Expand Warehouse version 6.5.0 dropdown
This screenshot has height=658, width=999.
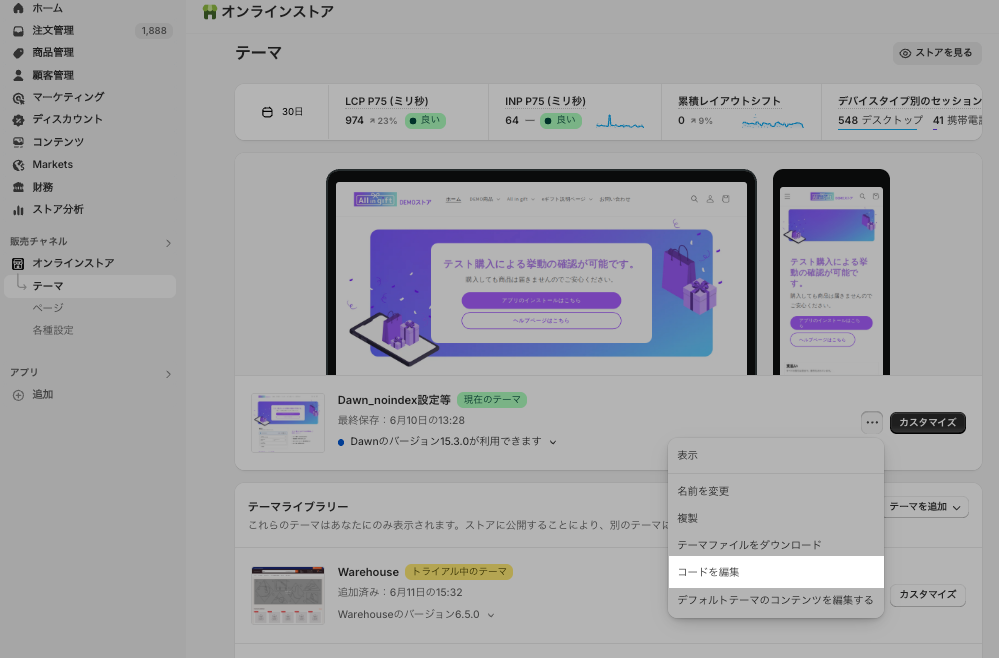pos(491,615)
